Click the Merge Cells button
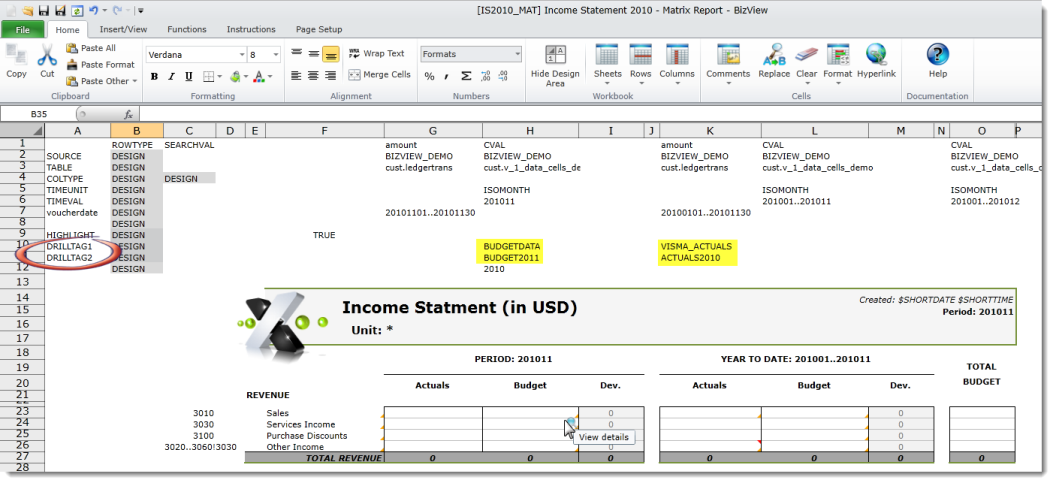 (x=379, y=75)
